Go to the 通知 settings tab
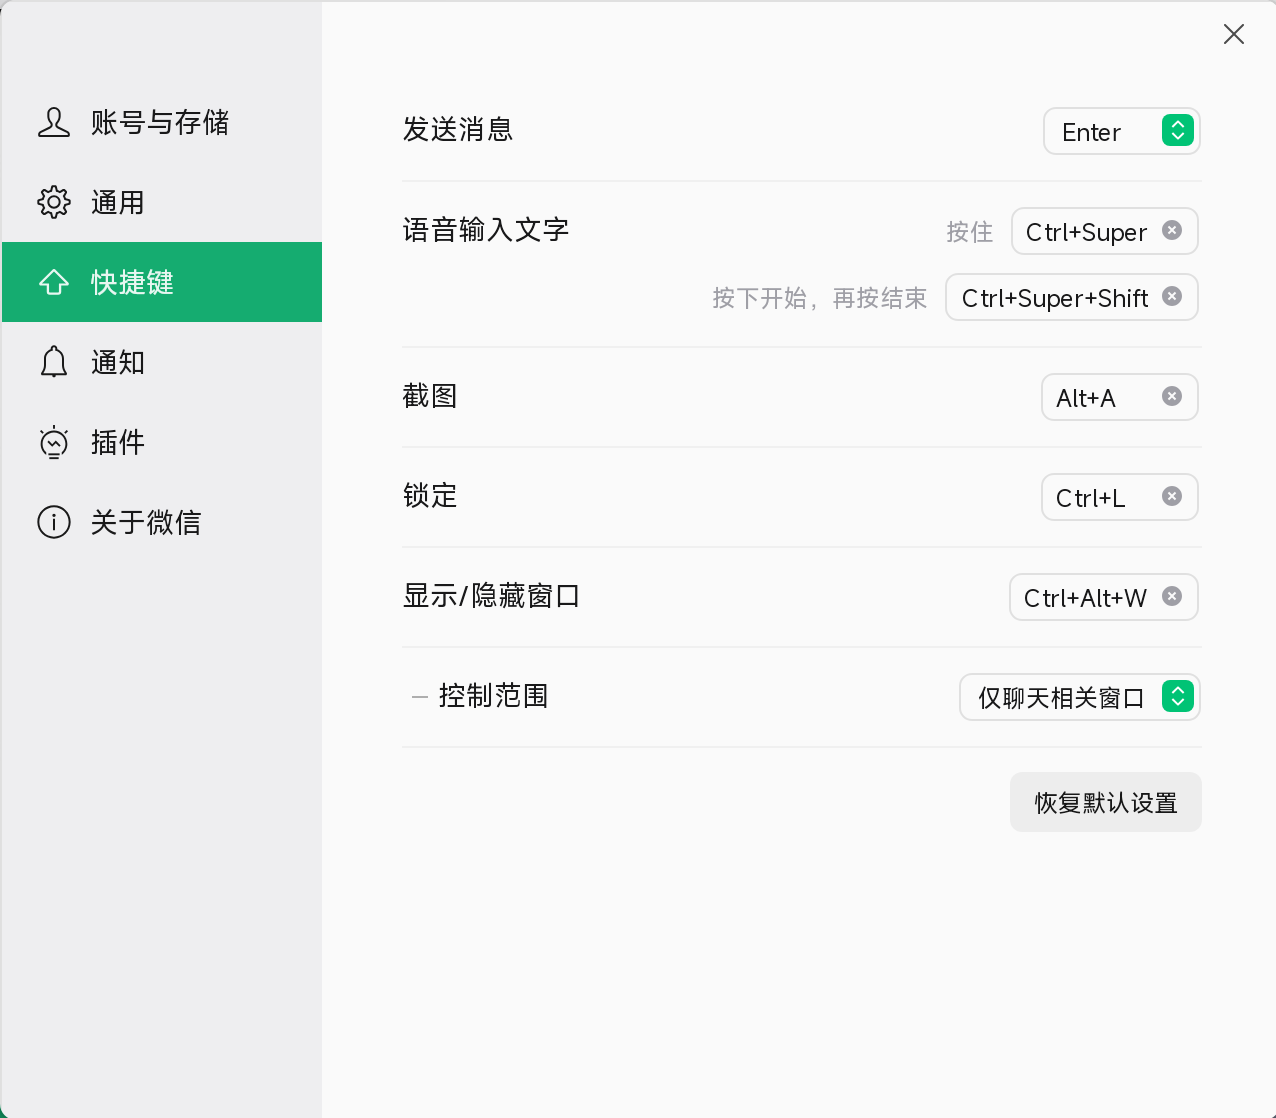The width and height of the screenshot is (1276, 1118). coord(162,362)
